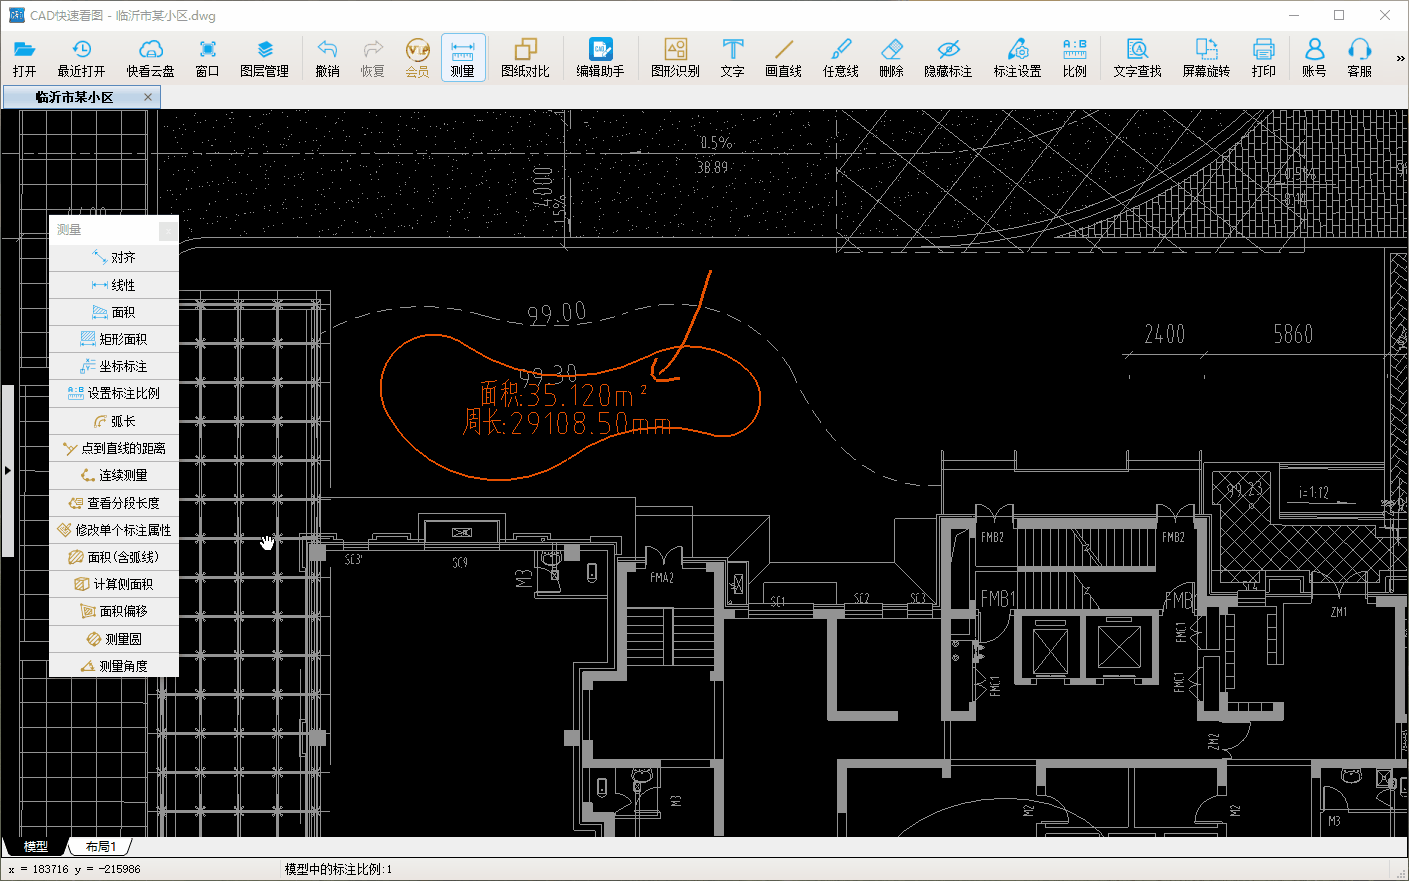Open 图层管理 layer manager
This screenshot has width=1409, height=881.
[264, 50]
